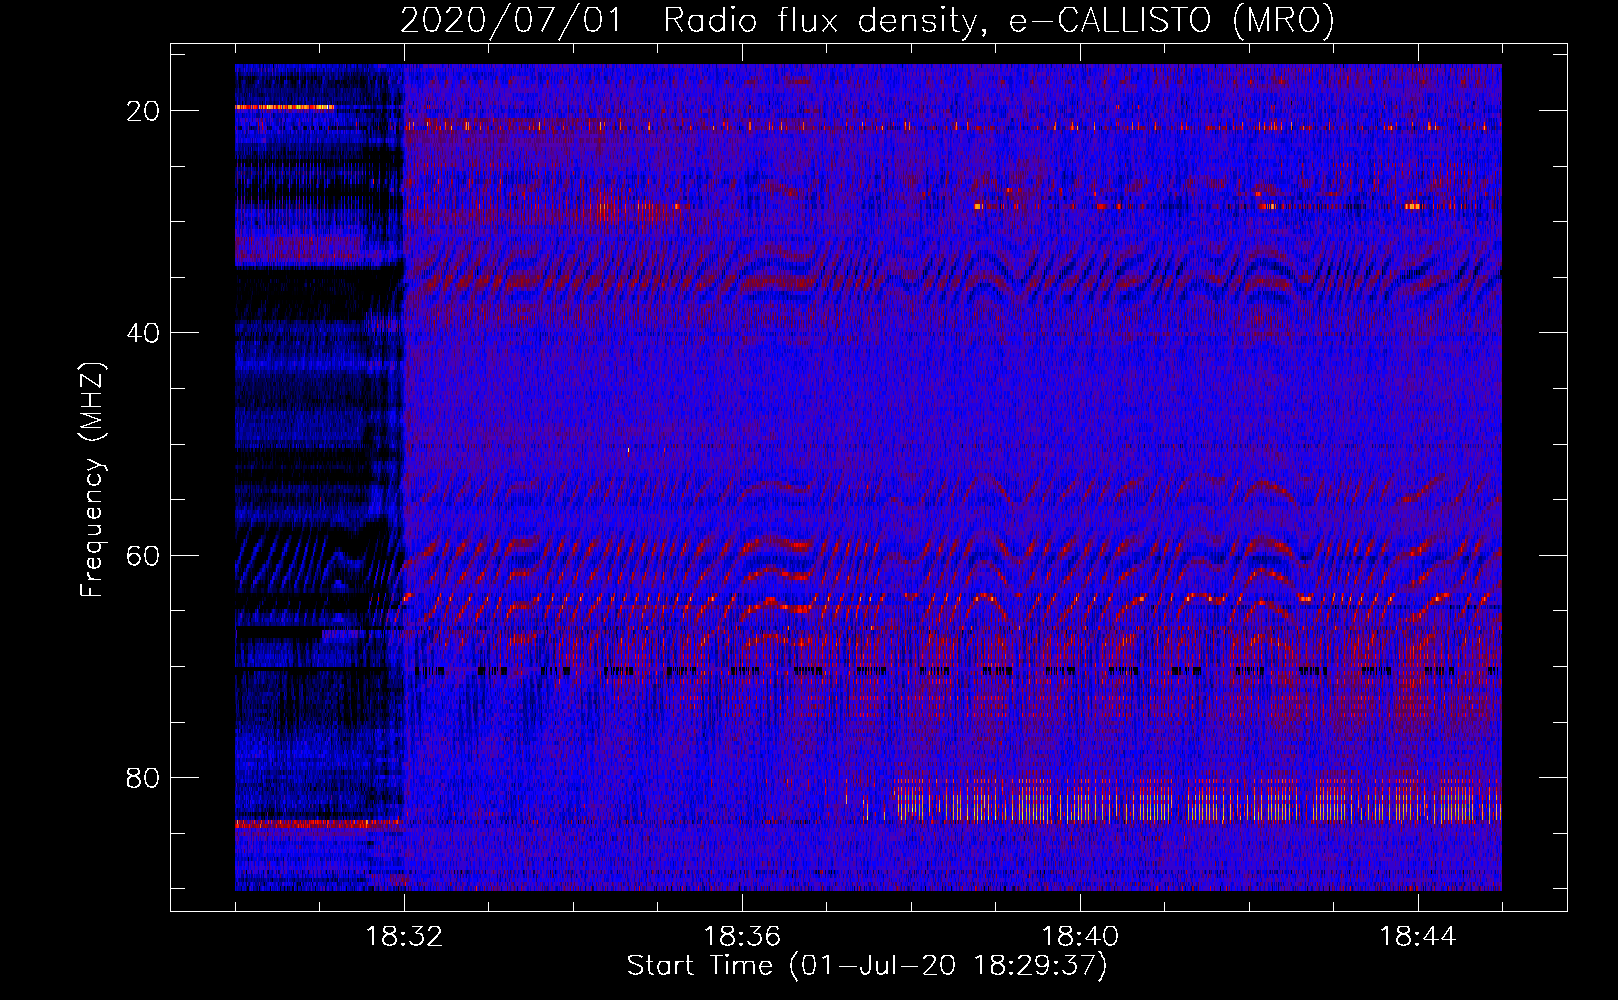Click the 18:40 time tick label
The width and height of the screenshot is (1618, 1000).
(1080, 937)
